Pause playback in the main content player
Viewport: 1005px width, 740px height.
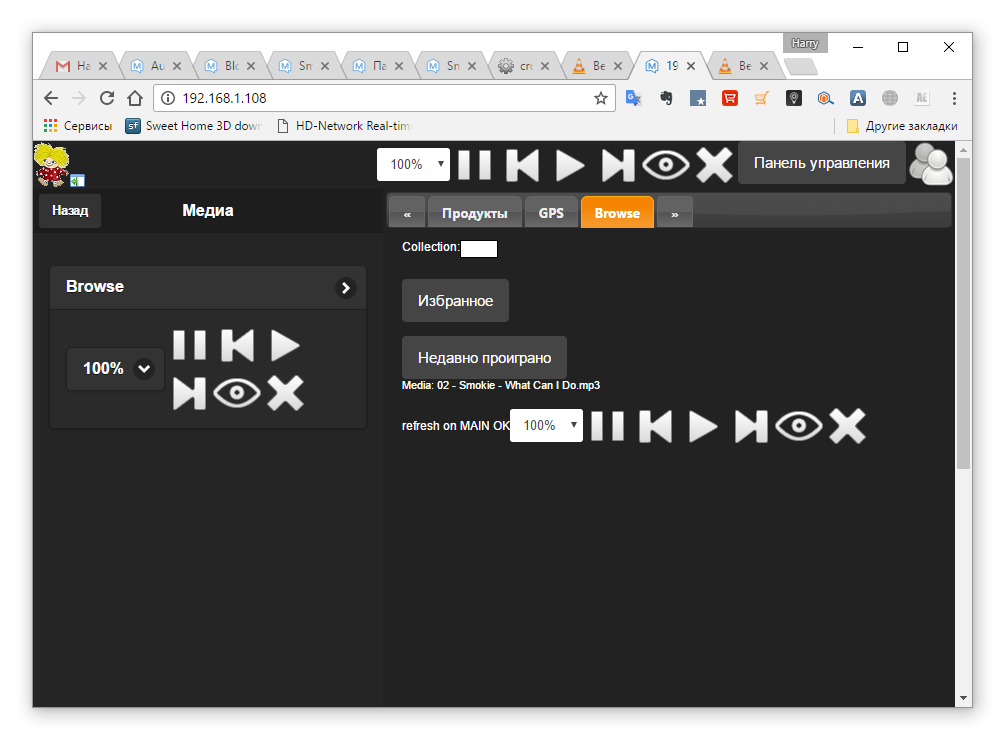coord(608,426)
